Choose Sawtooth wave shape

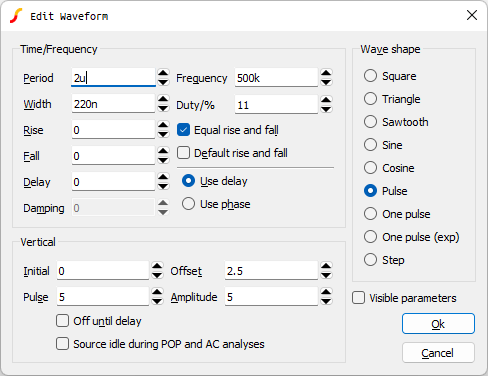(x=370, y=122)
